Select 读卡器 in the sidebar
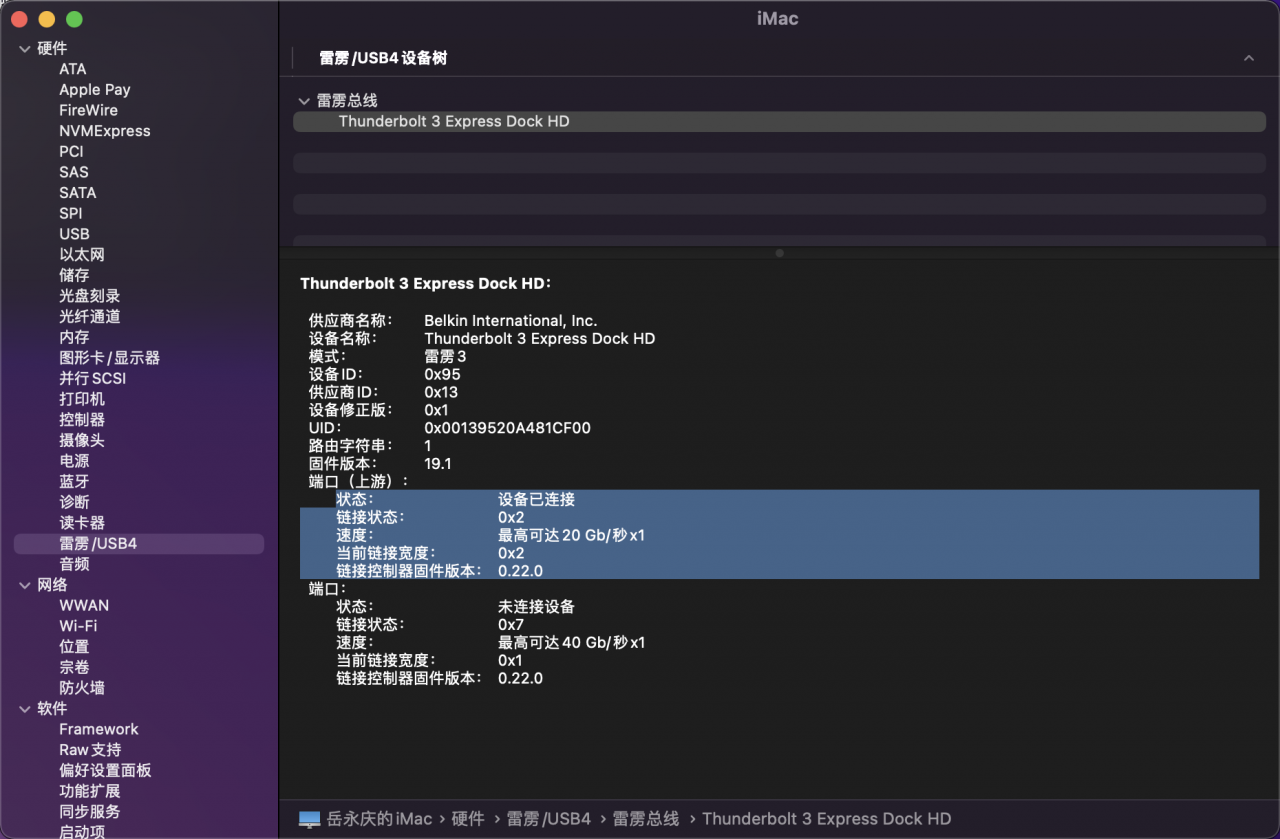The image size is (1280, 839). click(82, 523)
